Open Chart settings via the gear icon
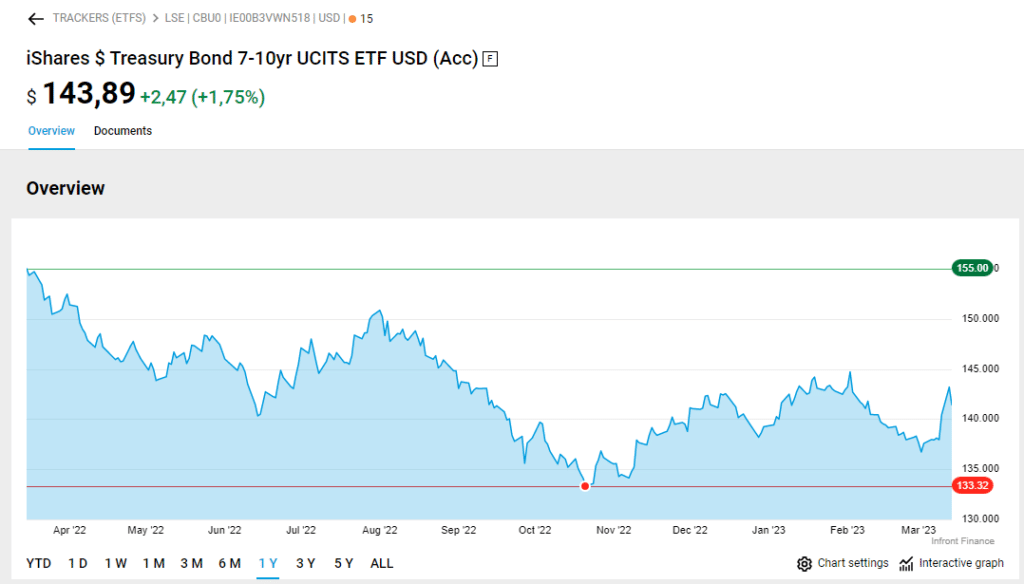 tap(804, 563)
